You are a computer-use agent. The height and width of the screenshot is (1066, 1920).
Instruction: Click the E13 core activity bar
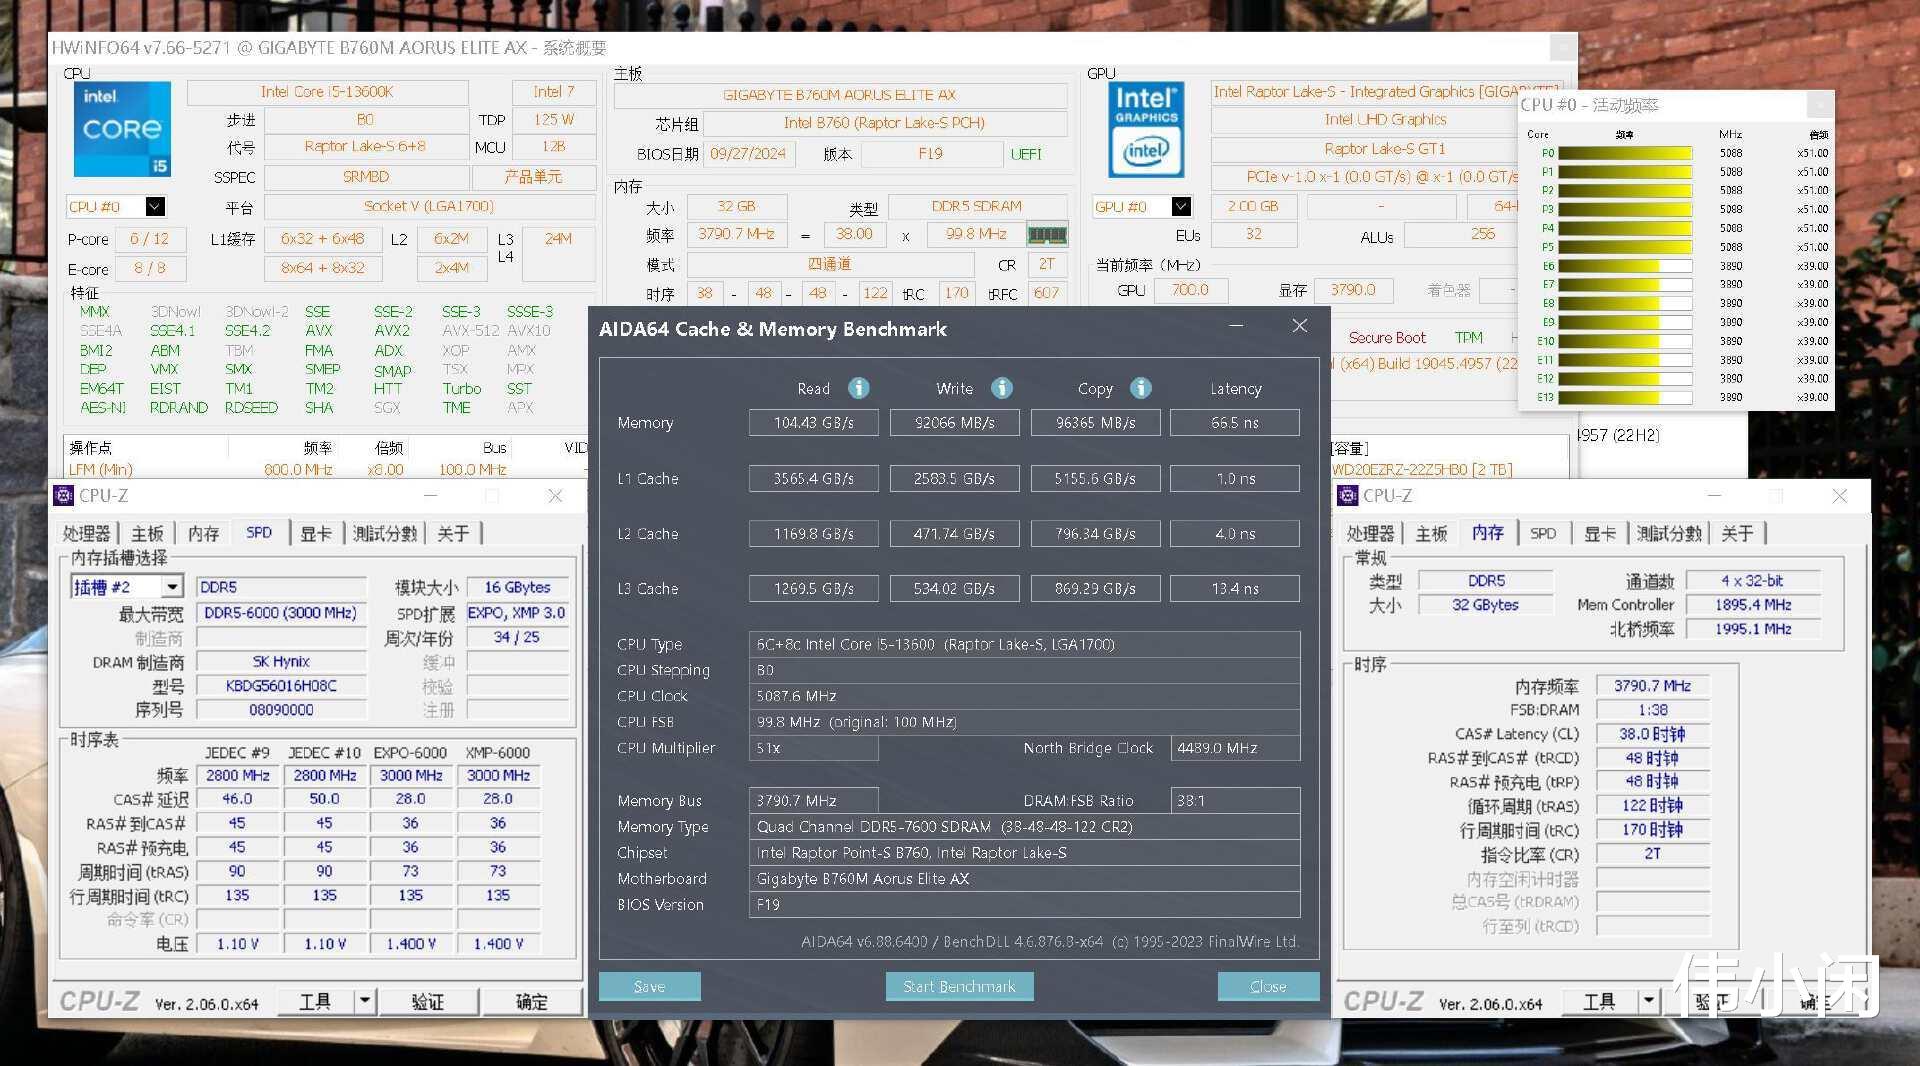1625,397
